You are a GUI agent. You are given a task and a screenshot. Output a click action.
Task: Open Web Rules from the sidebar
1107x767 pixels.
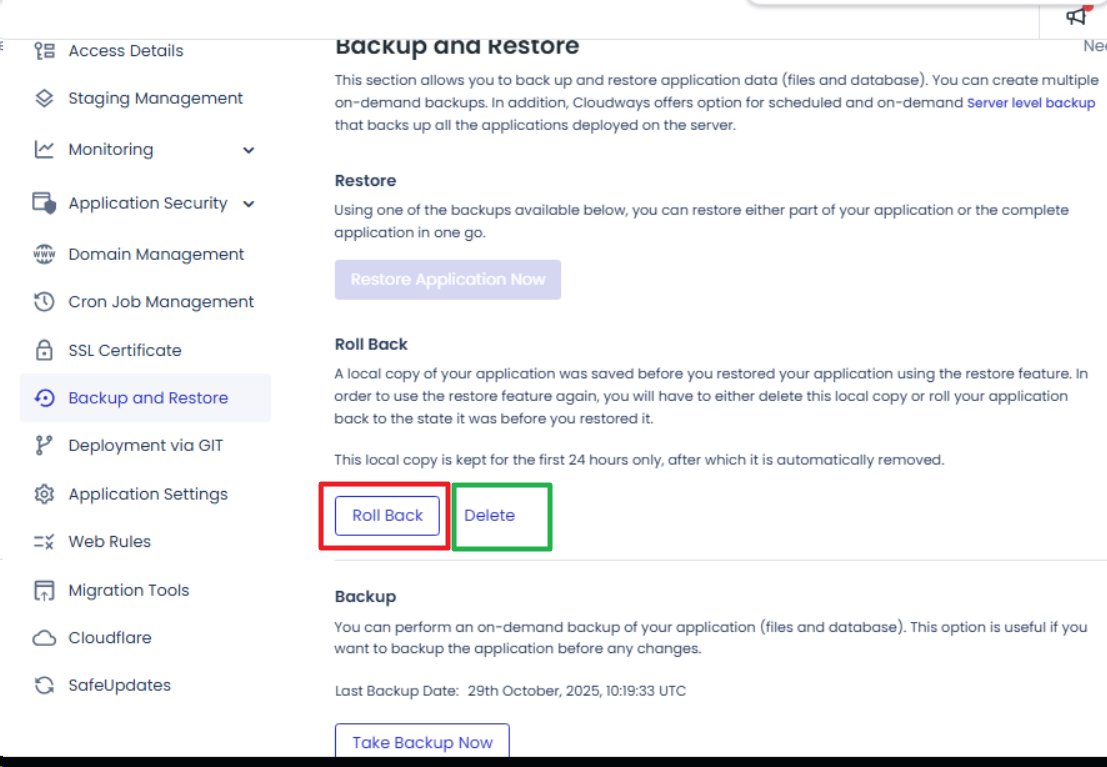coord(109,542)
